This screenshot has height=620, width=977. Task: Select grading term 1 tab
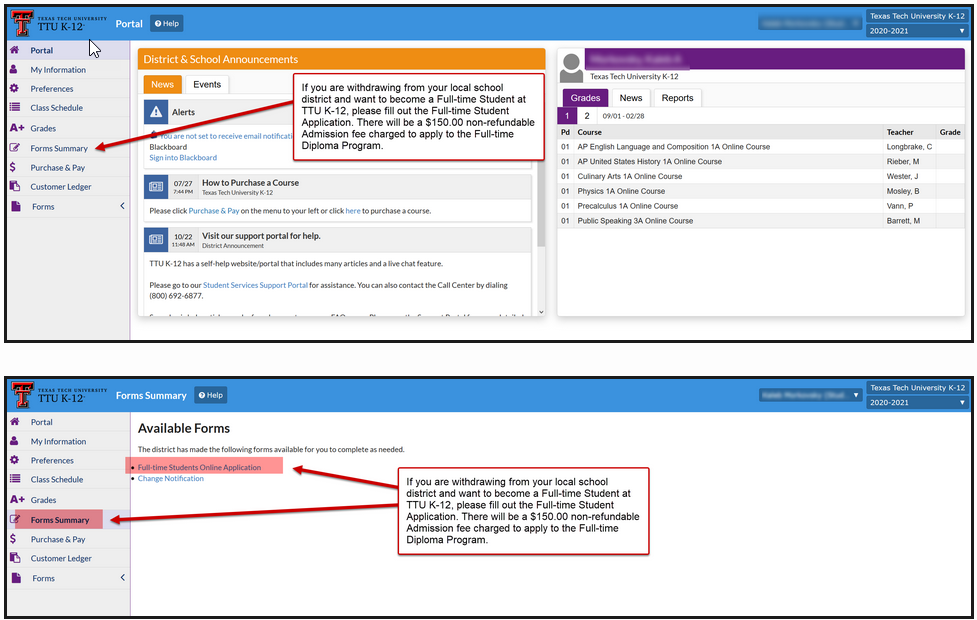pos(567,116)
